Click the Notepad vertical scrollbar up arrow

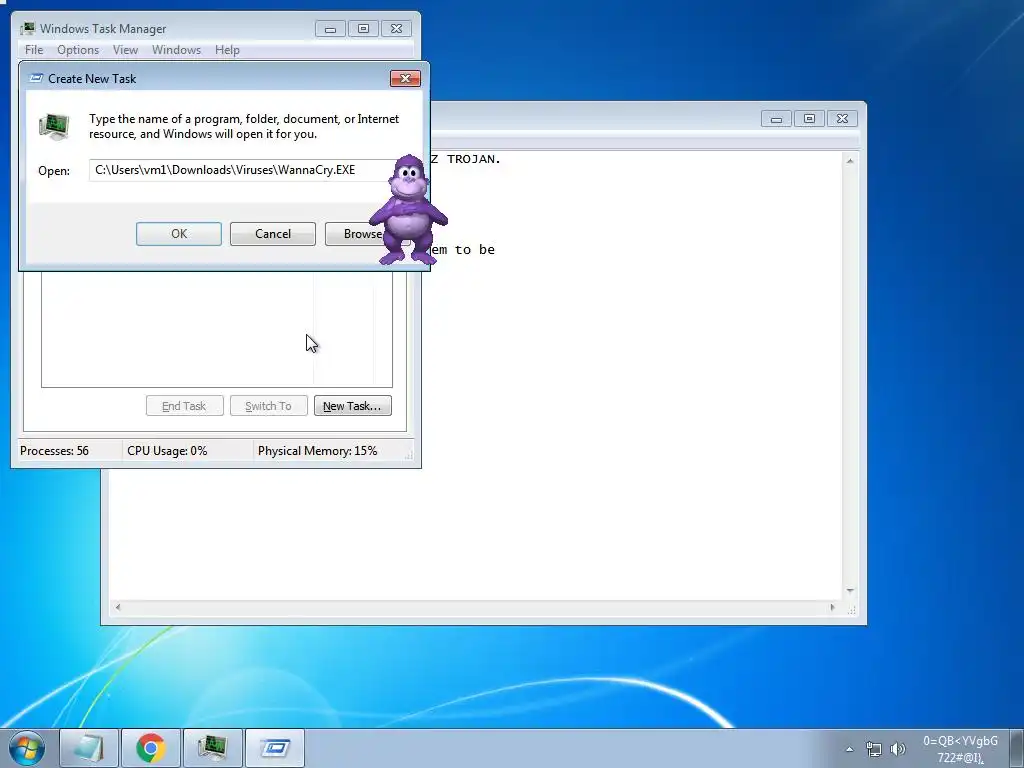[x=850, y=161]
